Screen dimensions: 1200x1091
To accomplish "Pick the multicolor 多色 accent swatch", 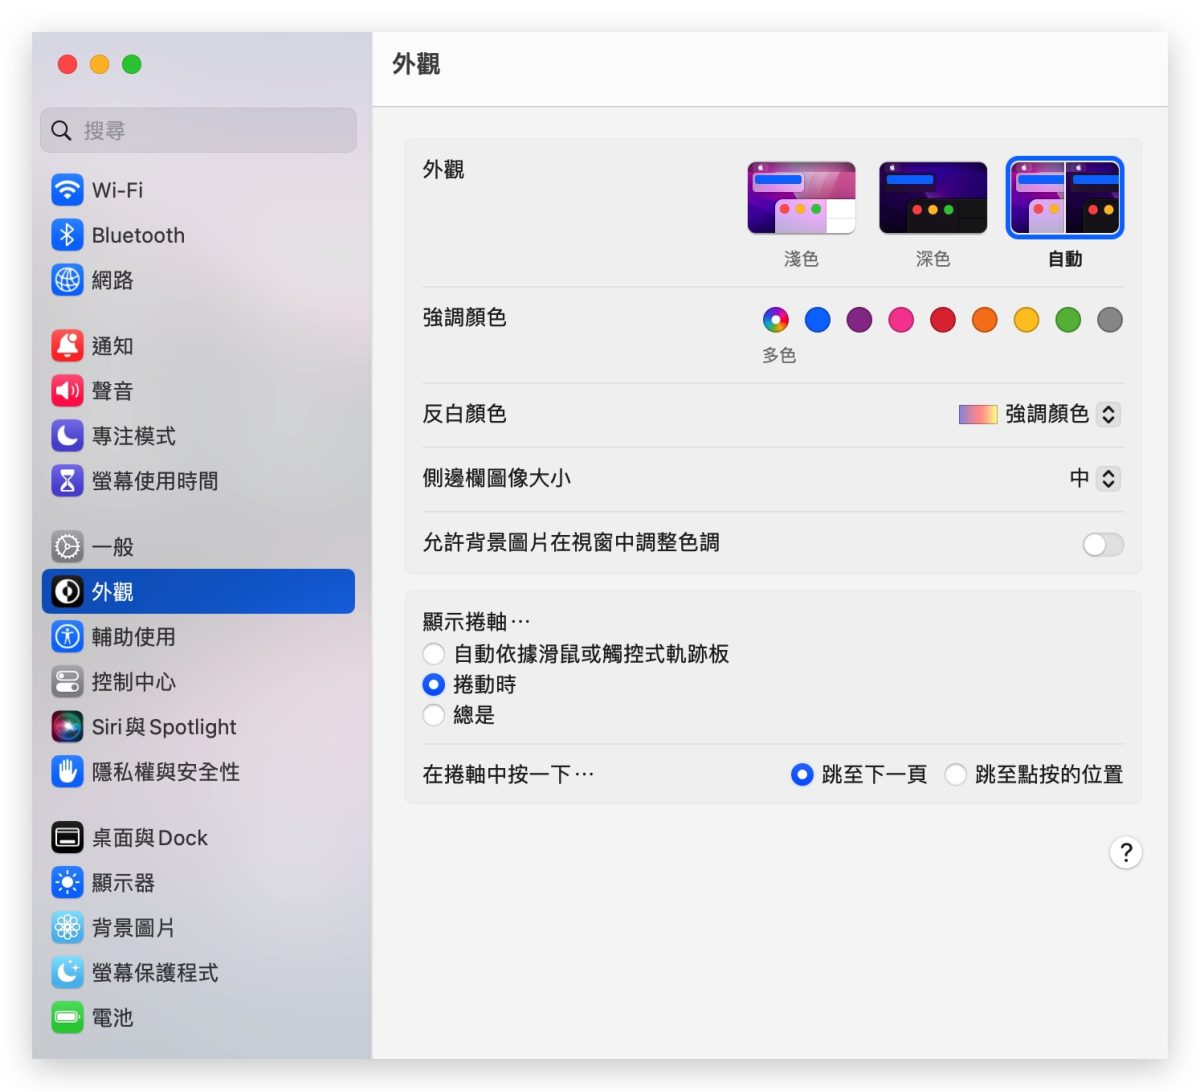I will point(776,320).
